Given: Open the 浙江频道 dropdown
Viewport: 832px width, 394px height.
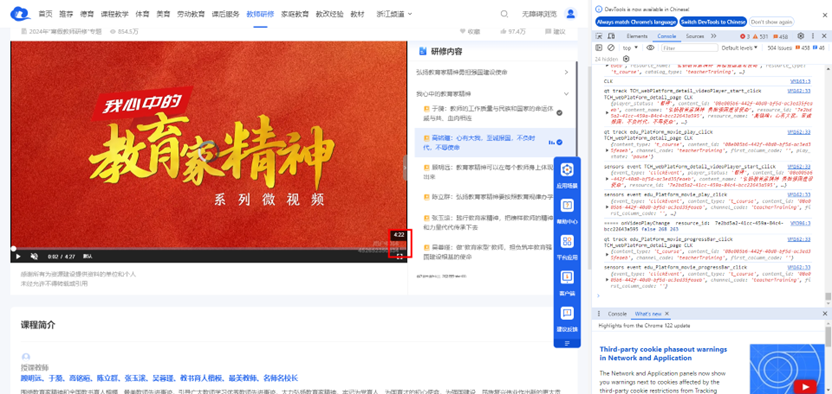Looking at the screenshot, I should coord(394,14).
